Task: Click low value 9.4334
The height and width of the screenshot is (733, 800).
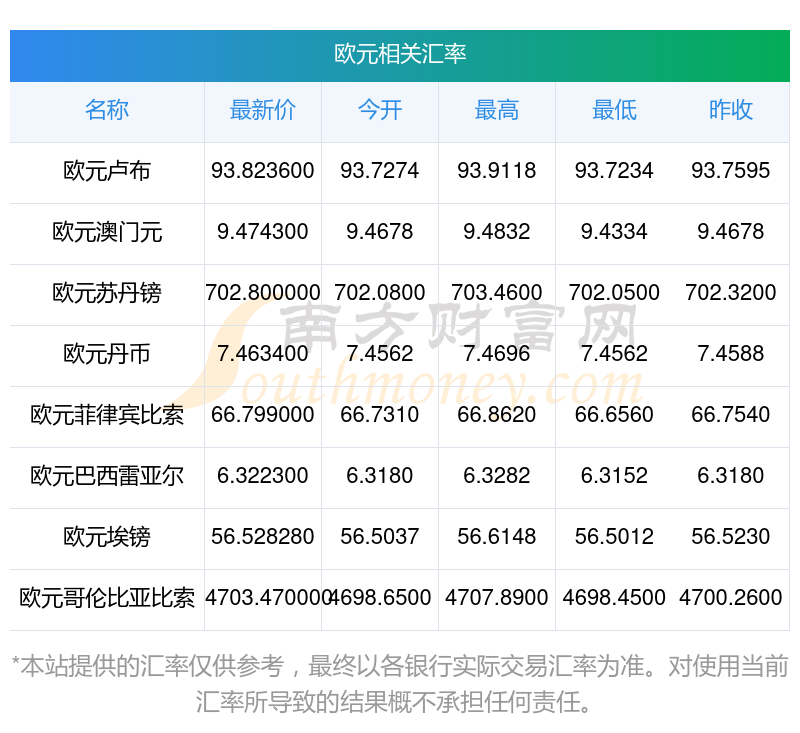Action: [614, 232]
